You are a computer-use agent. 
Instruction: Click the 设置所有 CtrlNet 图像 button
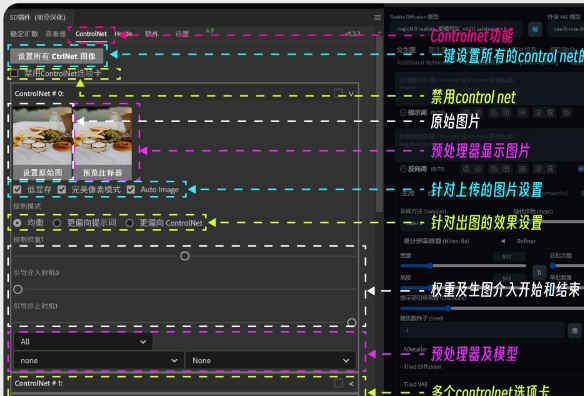coord(57,56)
